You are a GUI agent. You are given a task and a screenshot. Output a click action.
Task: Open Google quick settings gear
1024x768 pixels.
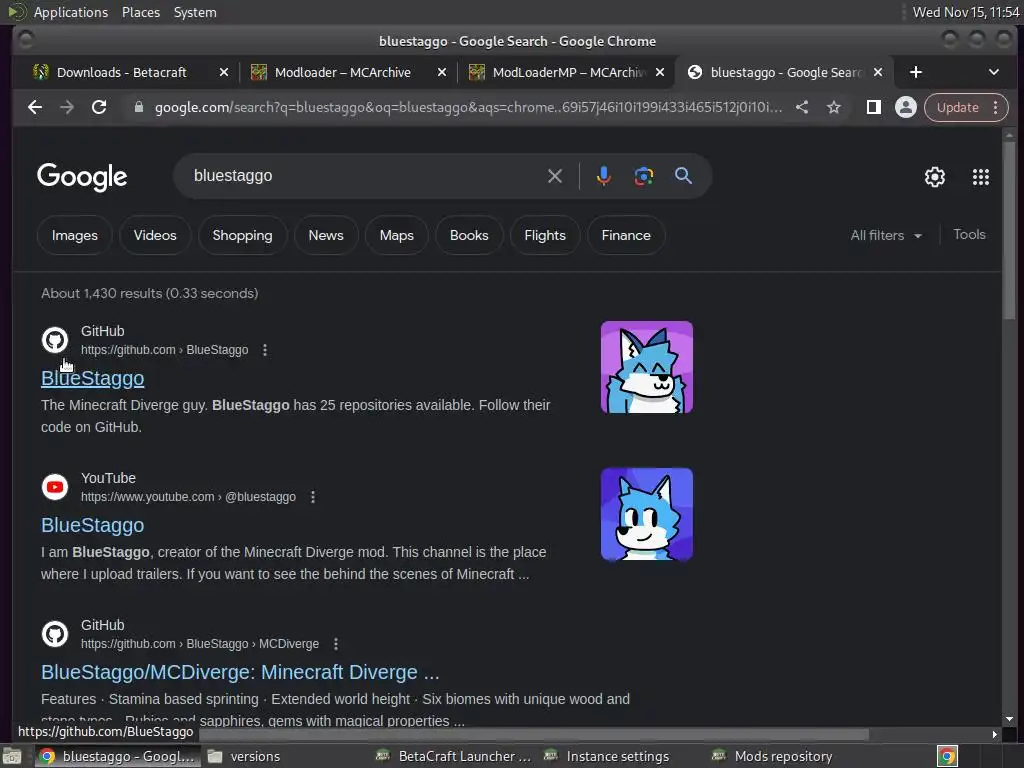tap(935, 176)
